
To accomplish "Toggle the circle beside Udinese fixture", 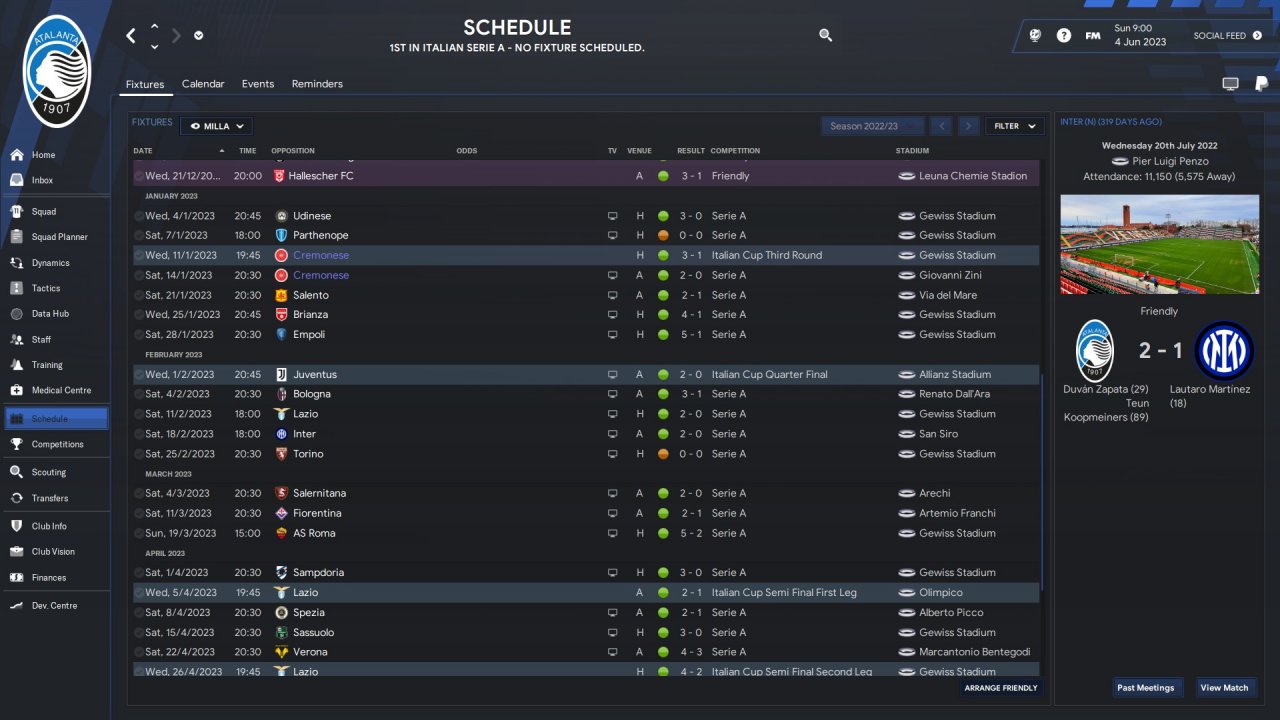I will pyautogui.click(x=139, y=216).
